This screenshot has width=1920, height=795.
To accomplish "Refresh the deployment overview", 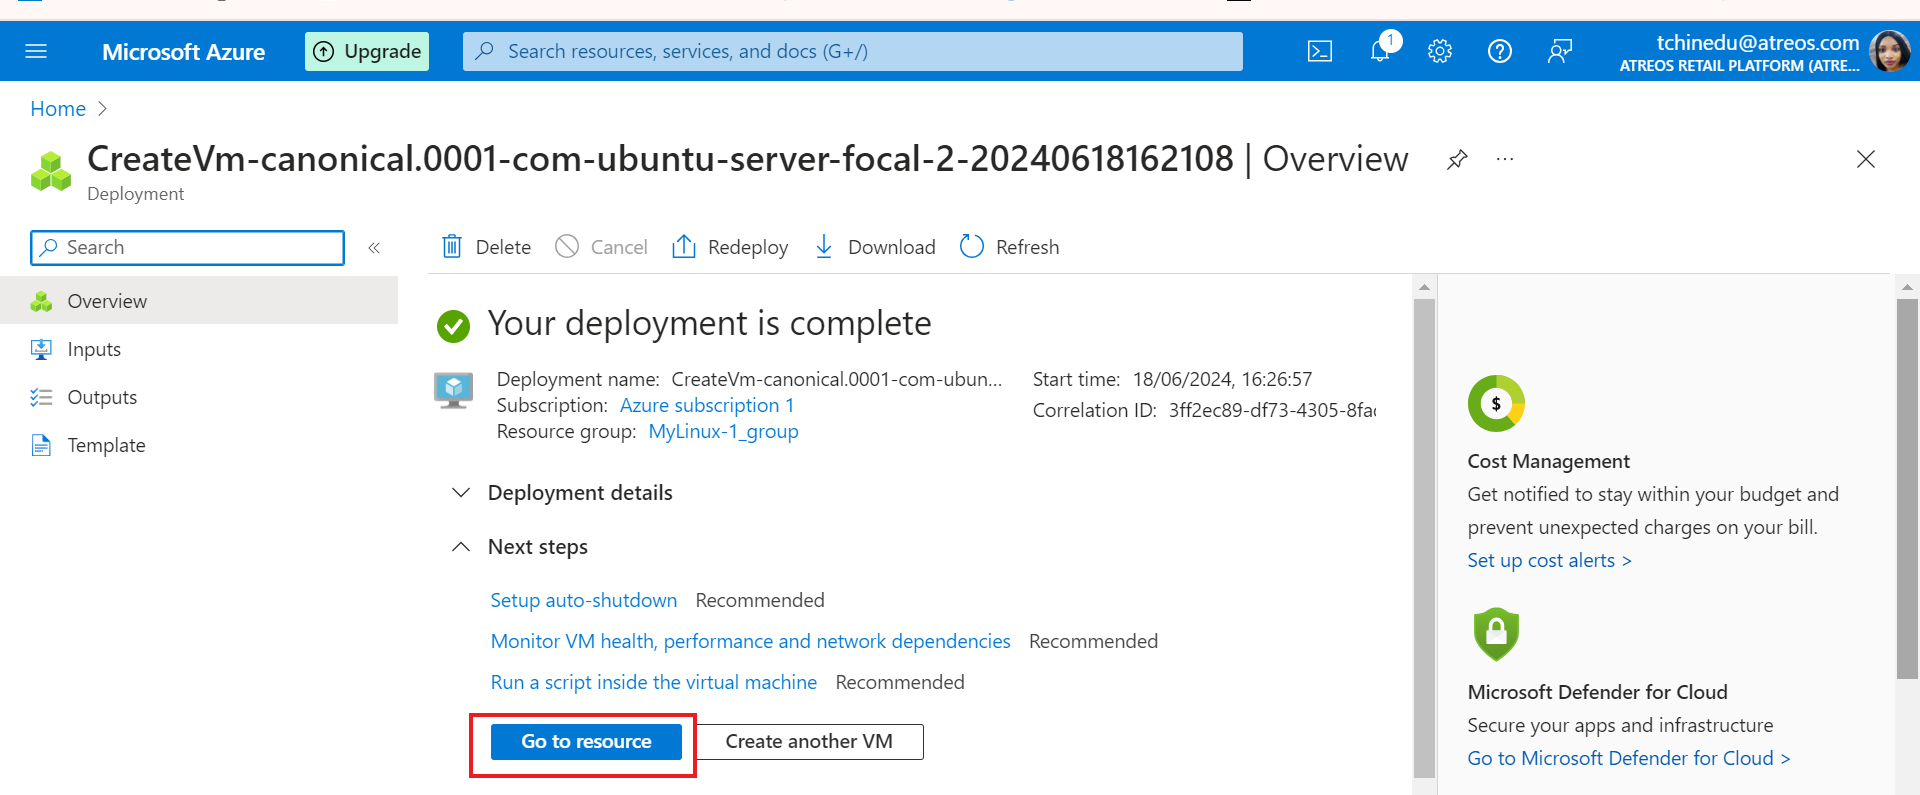I will (1009, 247).
